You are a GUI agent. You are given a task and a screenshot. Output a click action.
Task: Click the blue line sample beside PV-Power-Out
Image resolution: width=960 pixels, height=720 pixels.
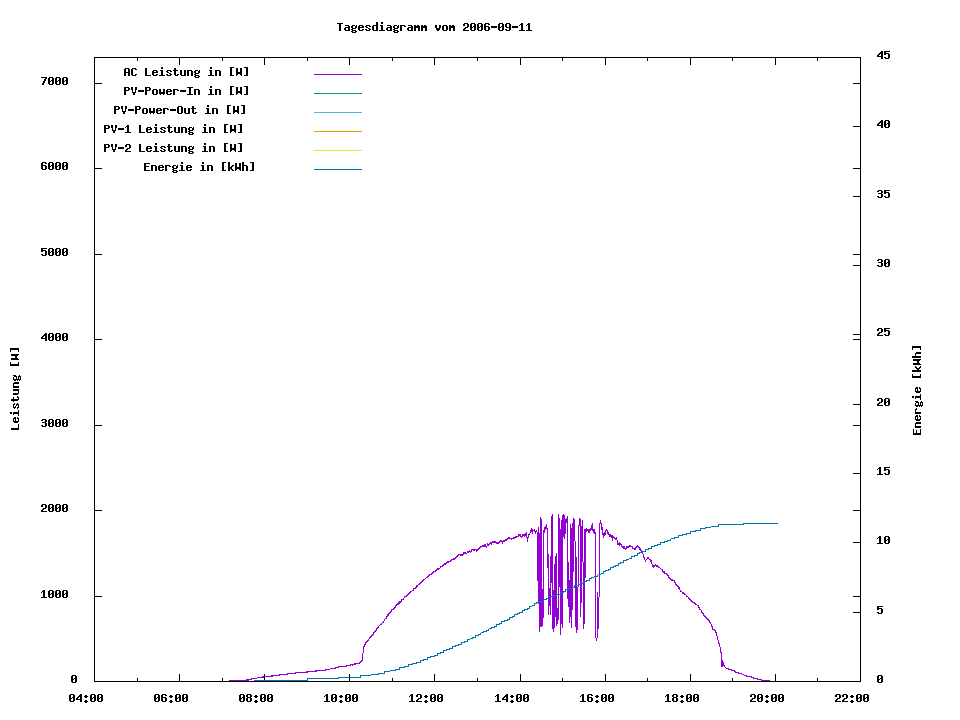pos(337,112)
